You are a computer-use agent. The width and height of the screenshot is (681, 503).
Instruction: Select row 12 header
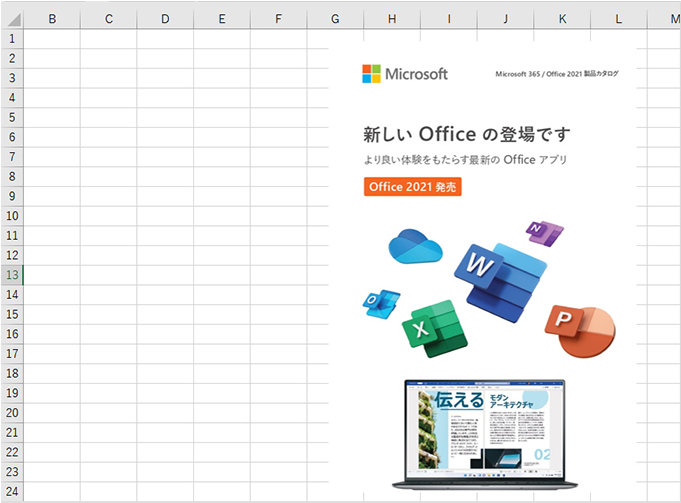(x=12, y=255)
